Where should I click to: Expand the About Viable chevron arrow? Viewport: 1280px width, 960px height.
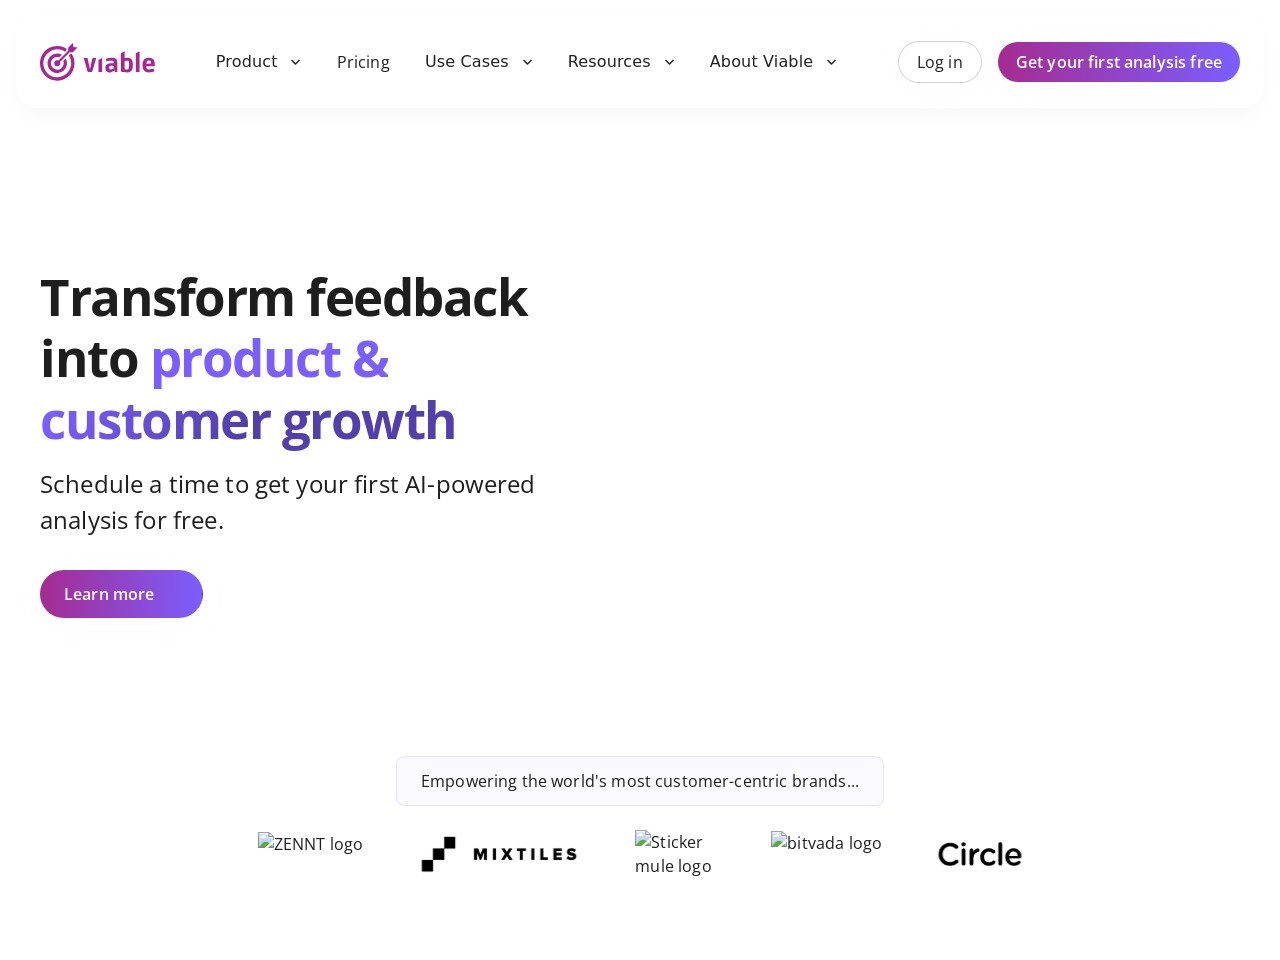pyautogui.click(x=831, y=62)
